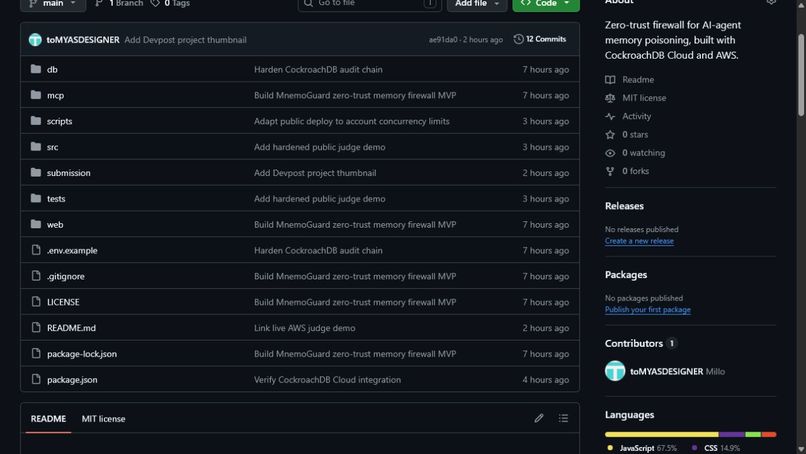Click the tests folder icon
This screenshot has width=806, height=454.
coord(35,198)
